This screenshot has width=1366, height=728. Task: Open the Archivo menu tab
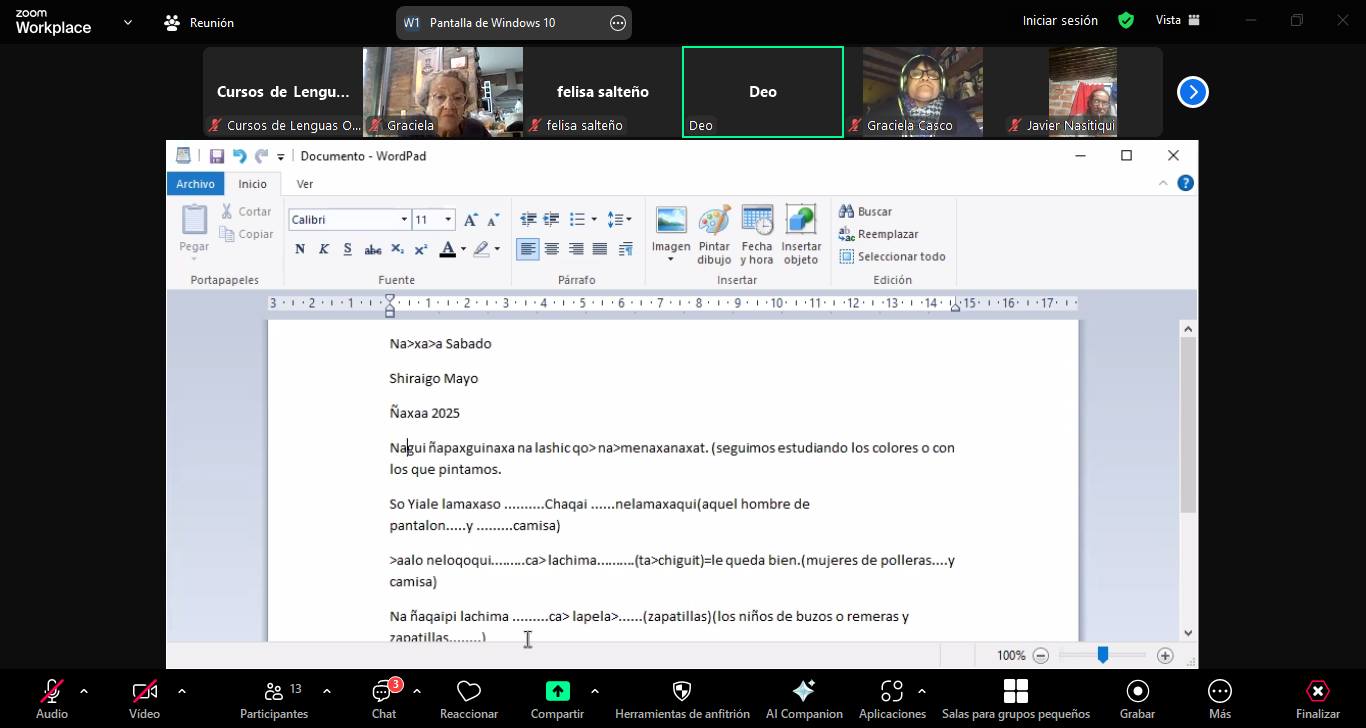point(195,184)
